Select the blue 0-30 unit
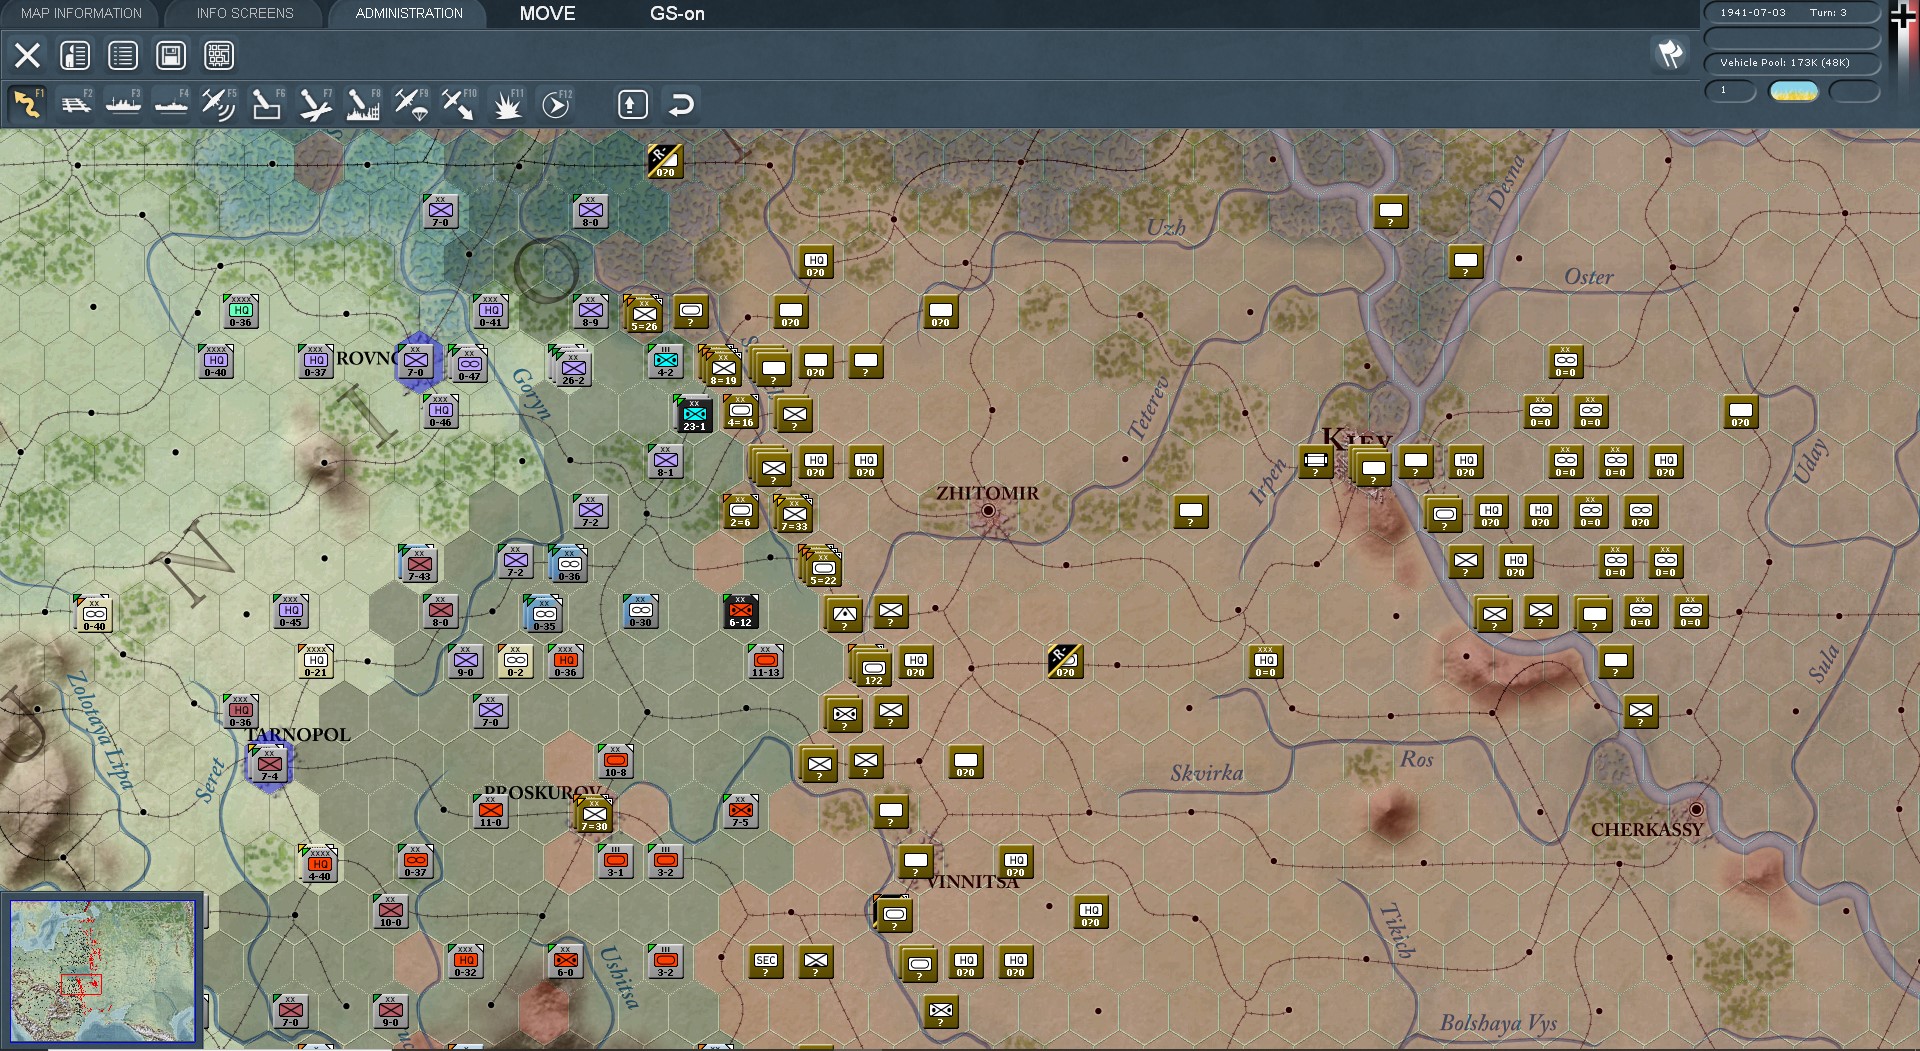 coord(641,611)
